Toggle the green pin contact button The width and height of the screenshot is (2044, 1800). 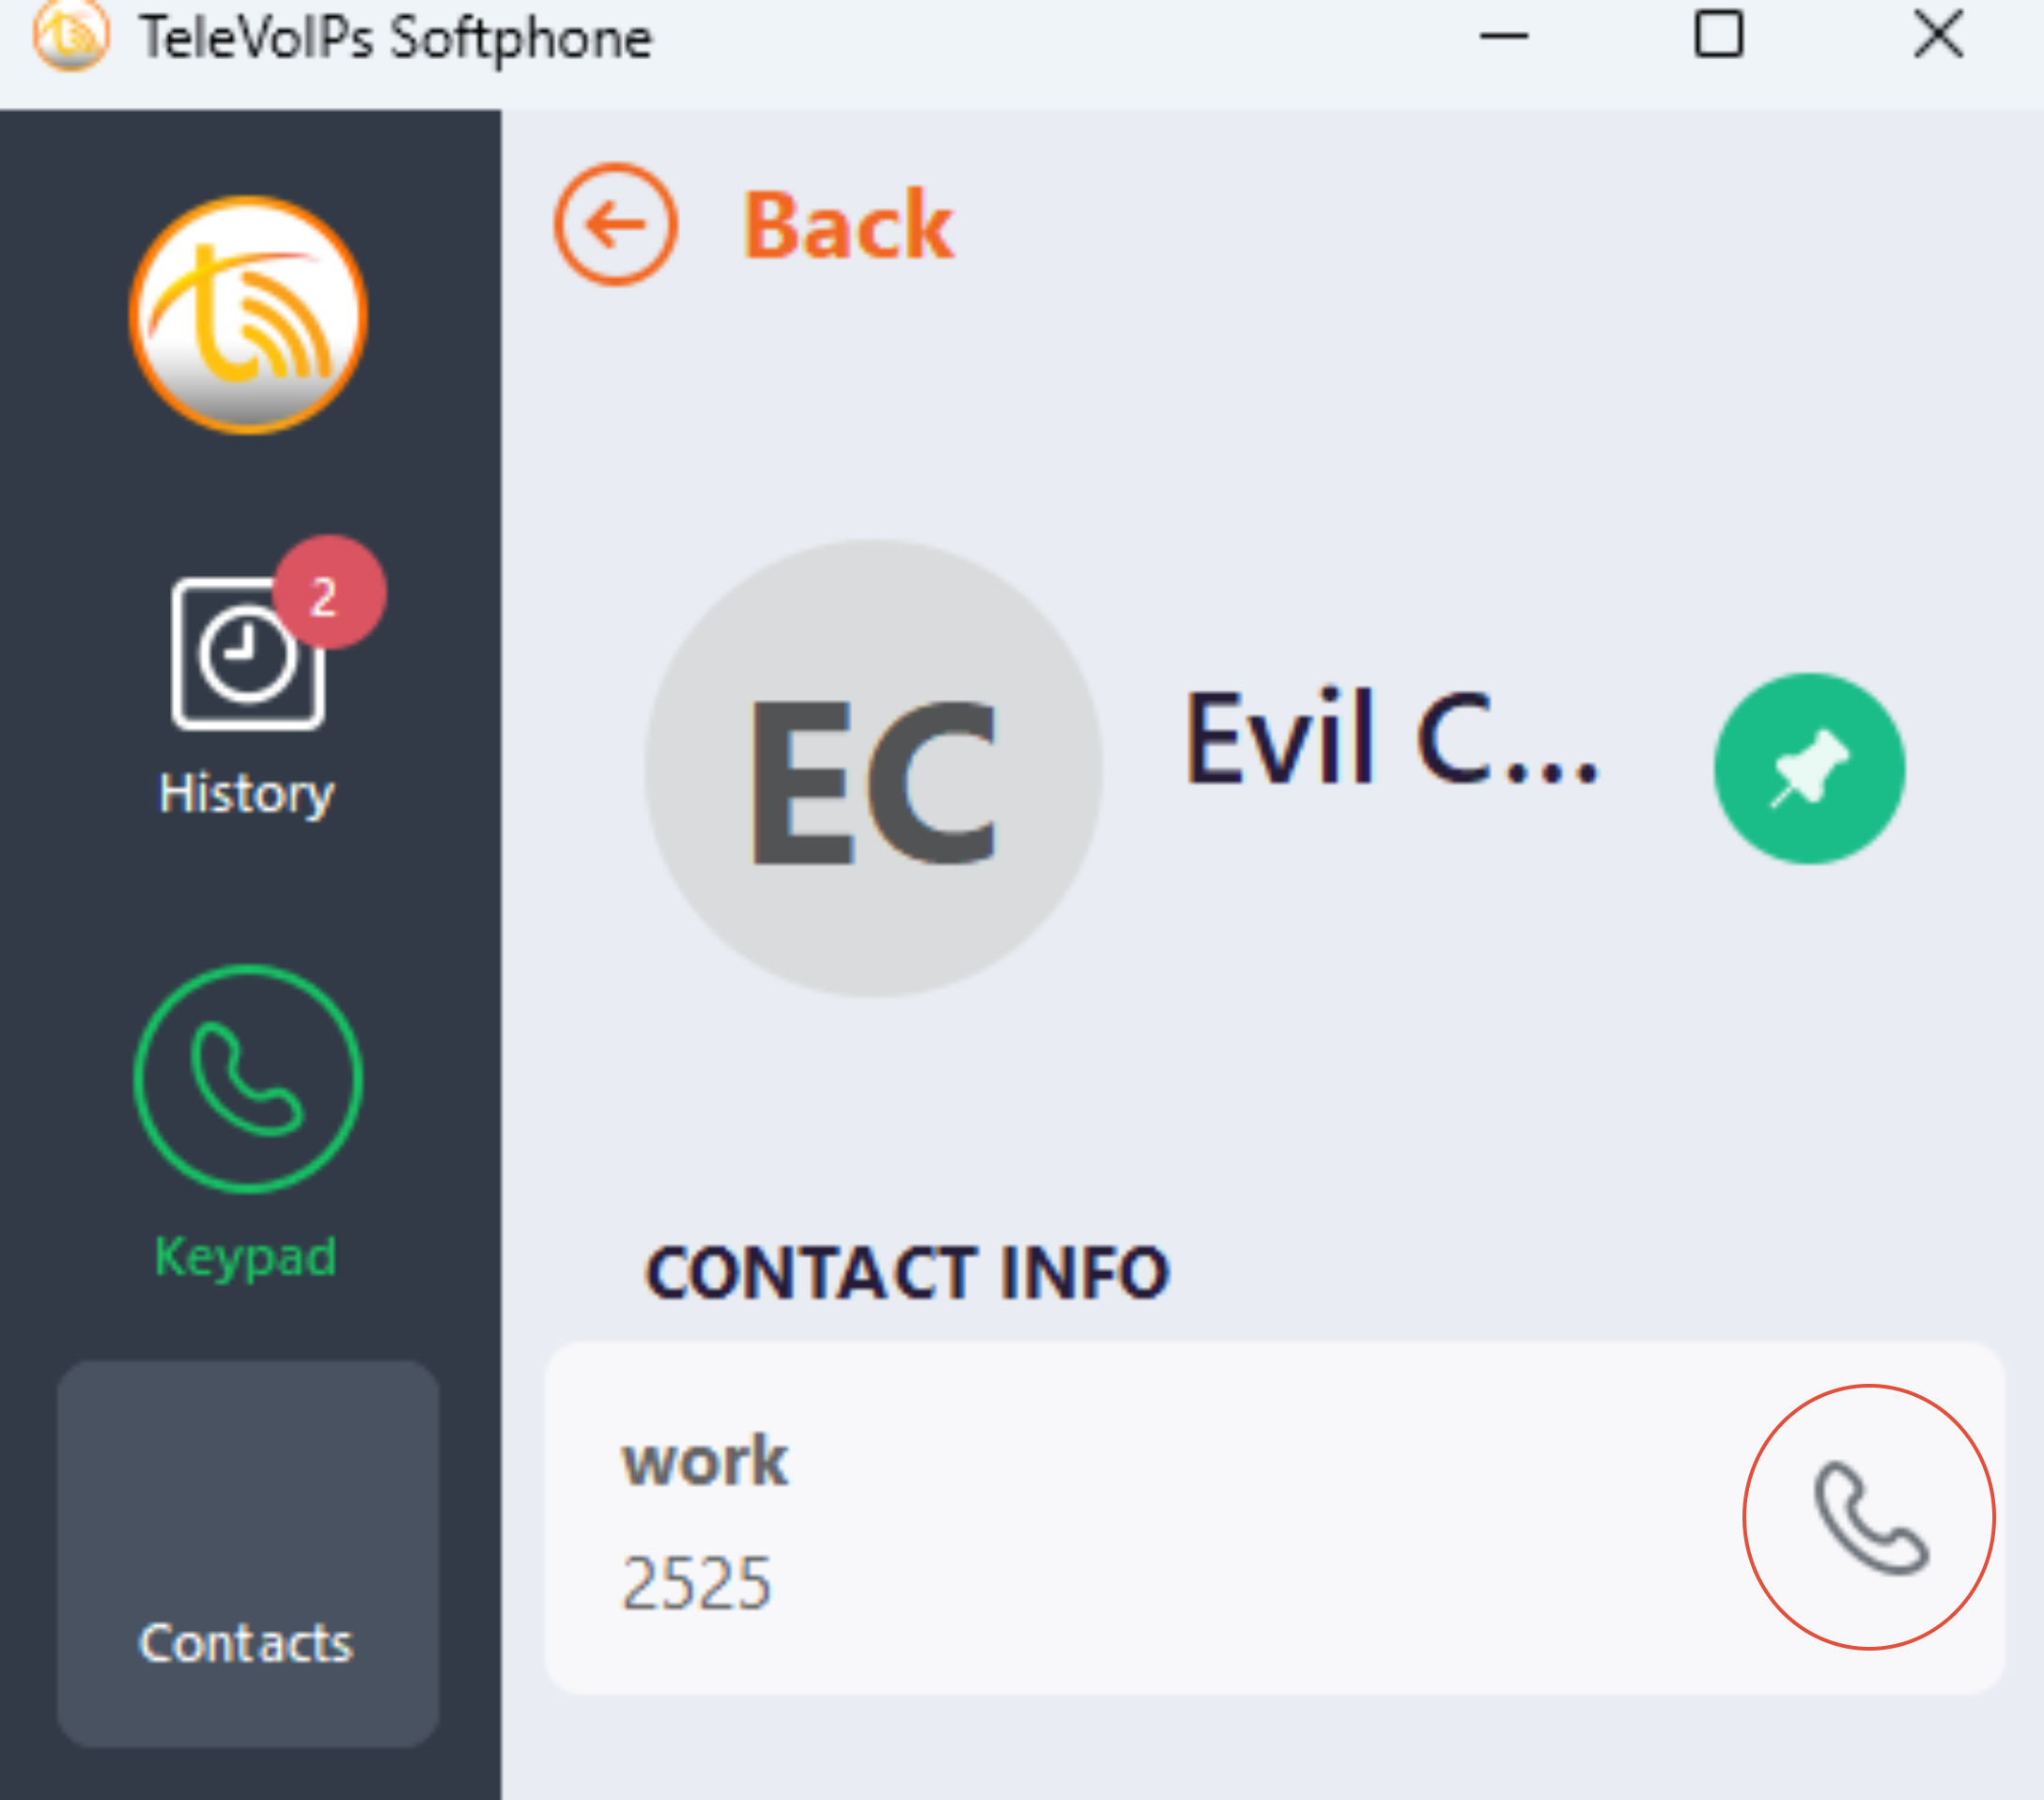[x=1809, y=768]
